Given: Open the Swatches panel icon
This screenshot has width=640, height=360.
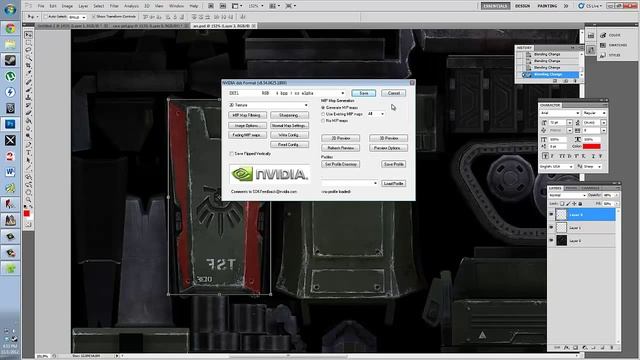Looking at the screenshot, I should 603,45.
